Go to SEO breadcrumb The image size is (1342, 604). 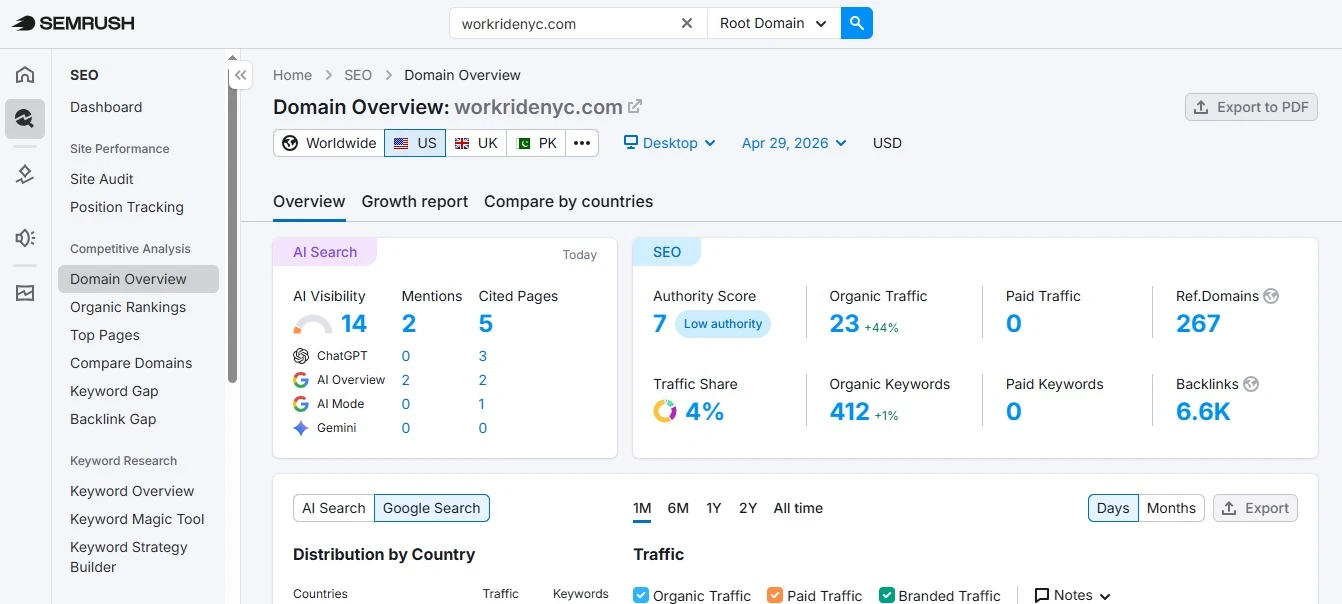point(358,75)
